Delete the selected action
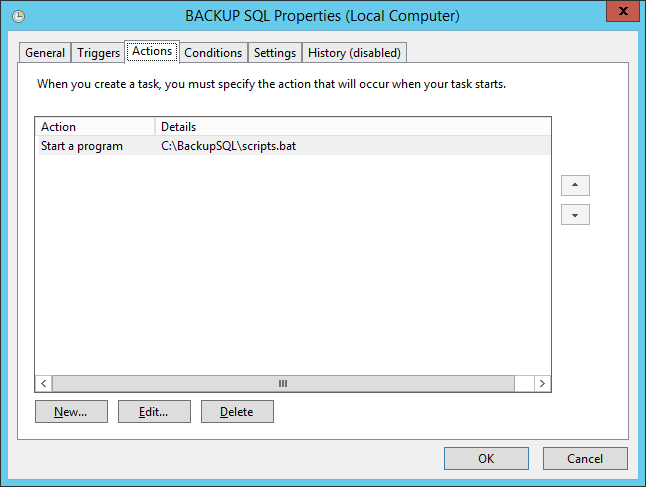Screen dimensions: 646x487 click(237, 411)
